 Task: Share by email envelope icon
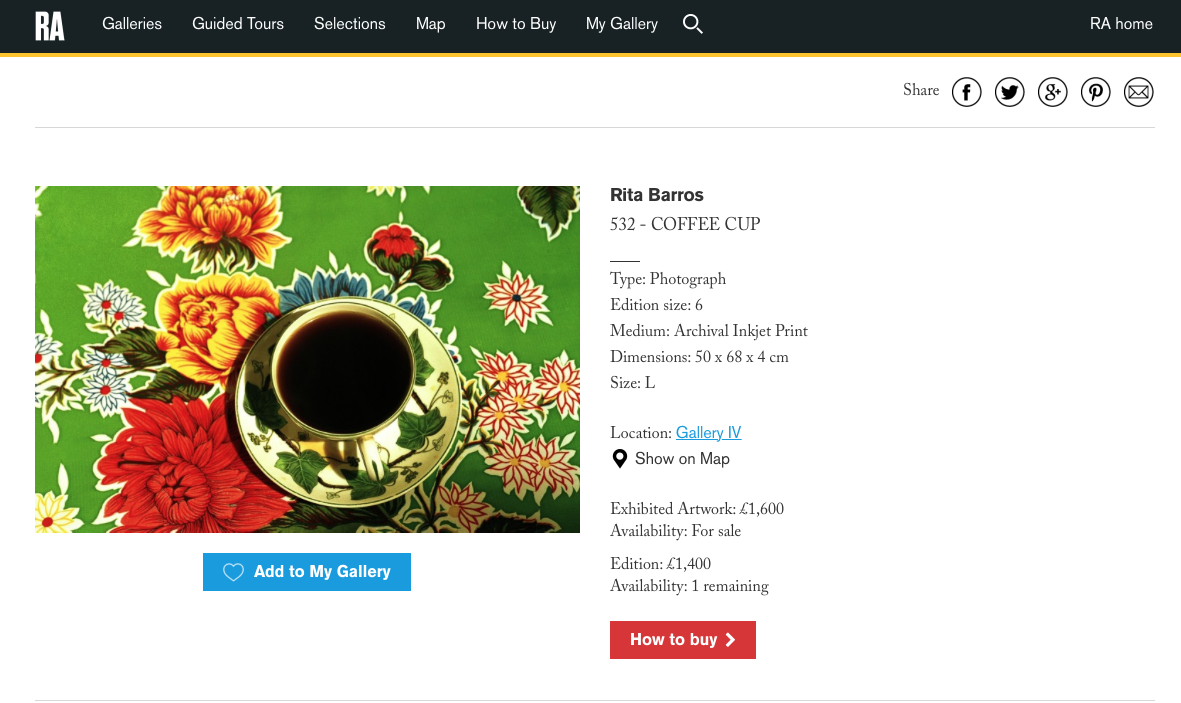point(1138,92)
